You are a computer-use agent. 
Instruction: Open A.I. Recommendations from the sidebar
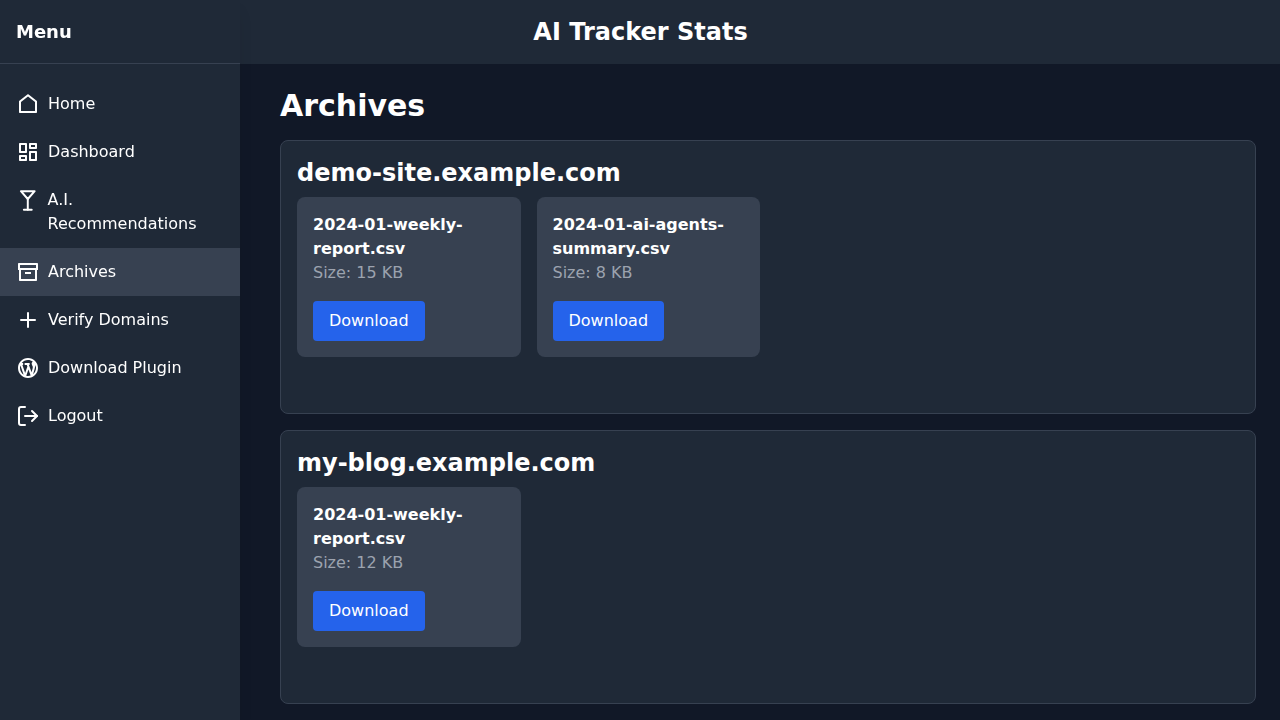pyautogui.click(x=121, y=211)
